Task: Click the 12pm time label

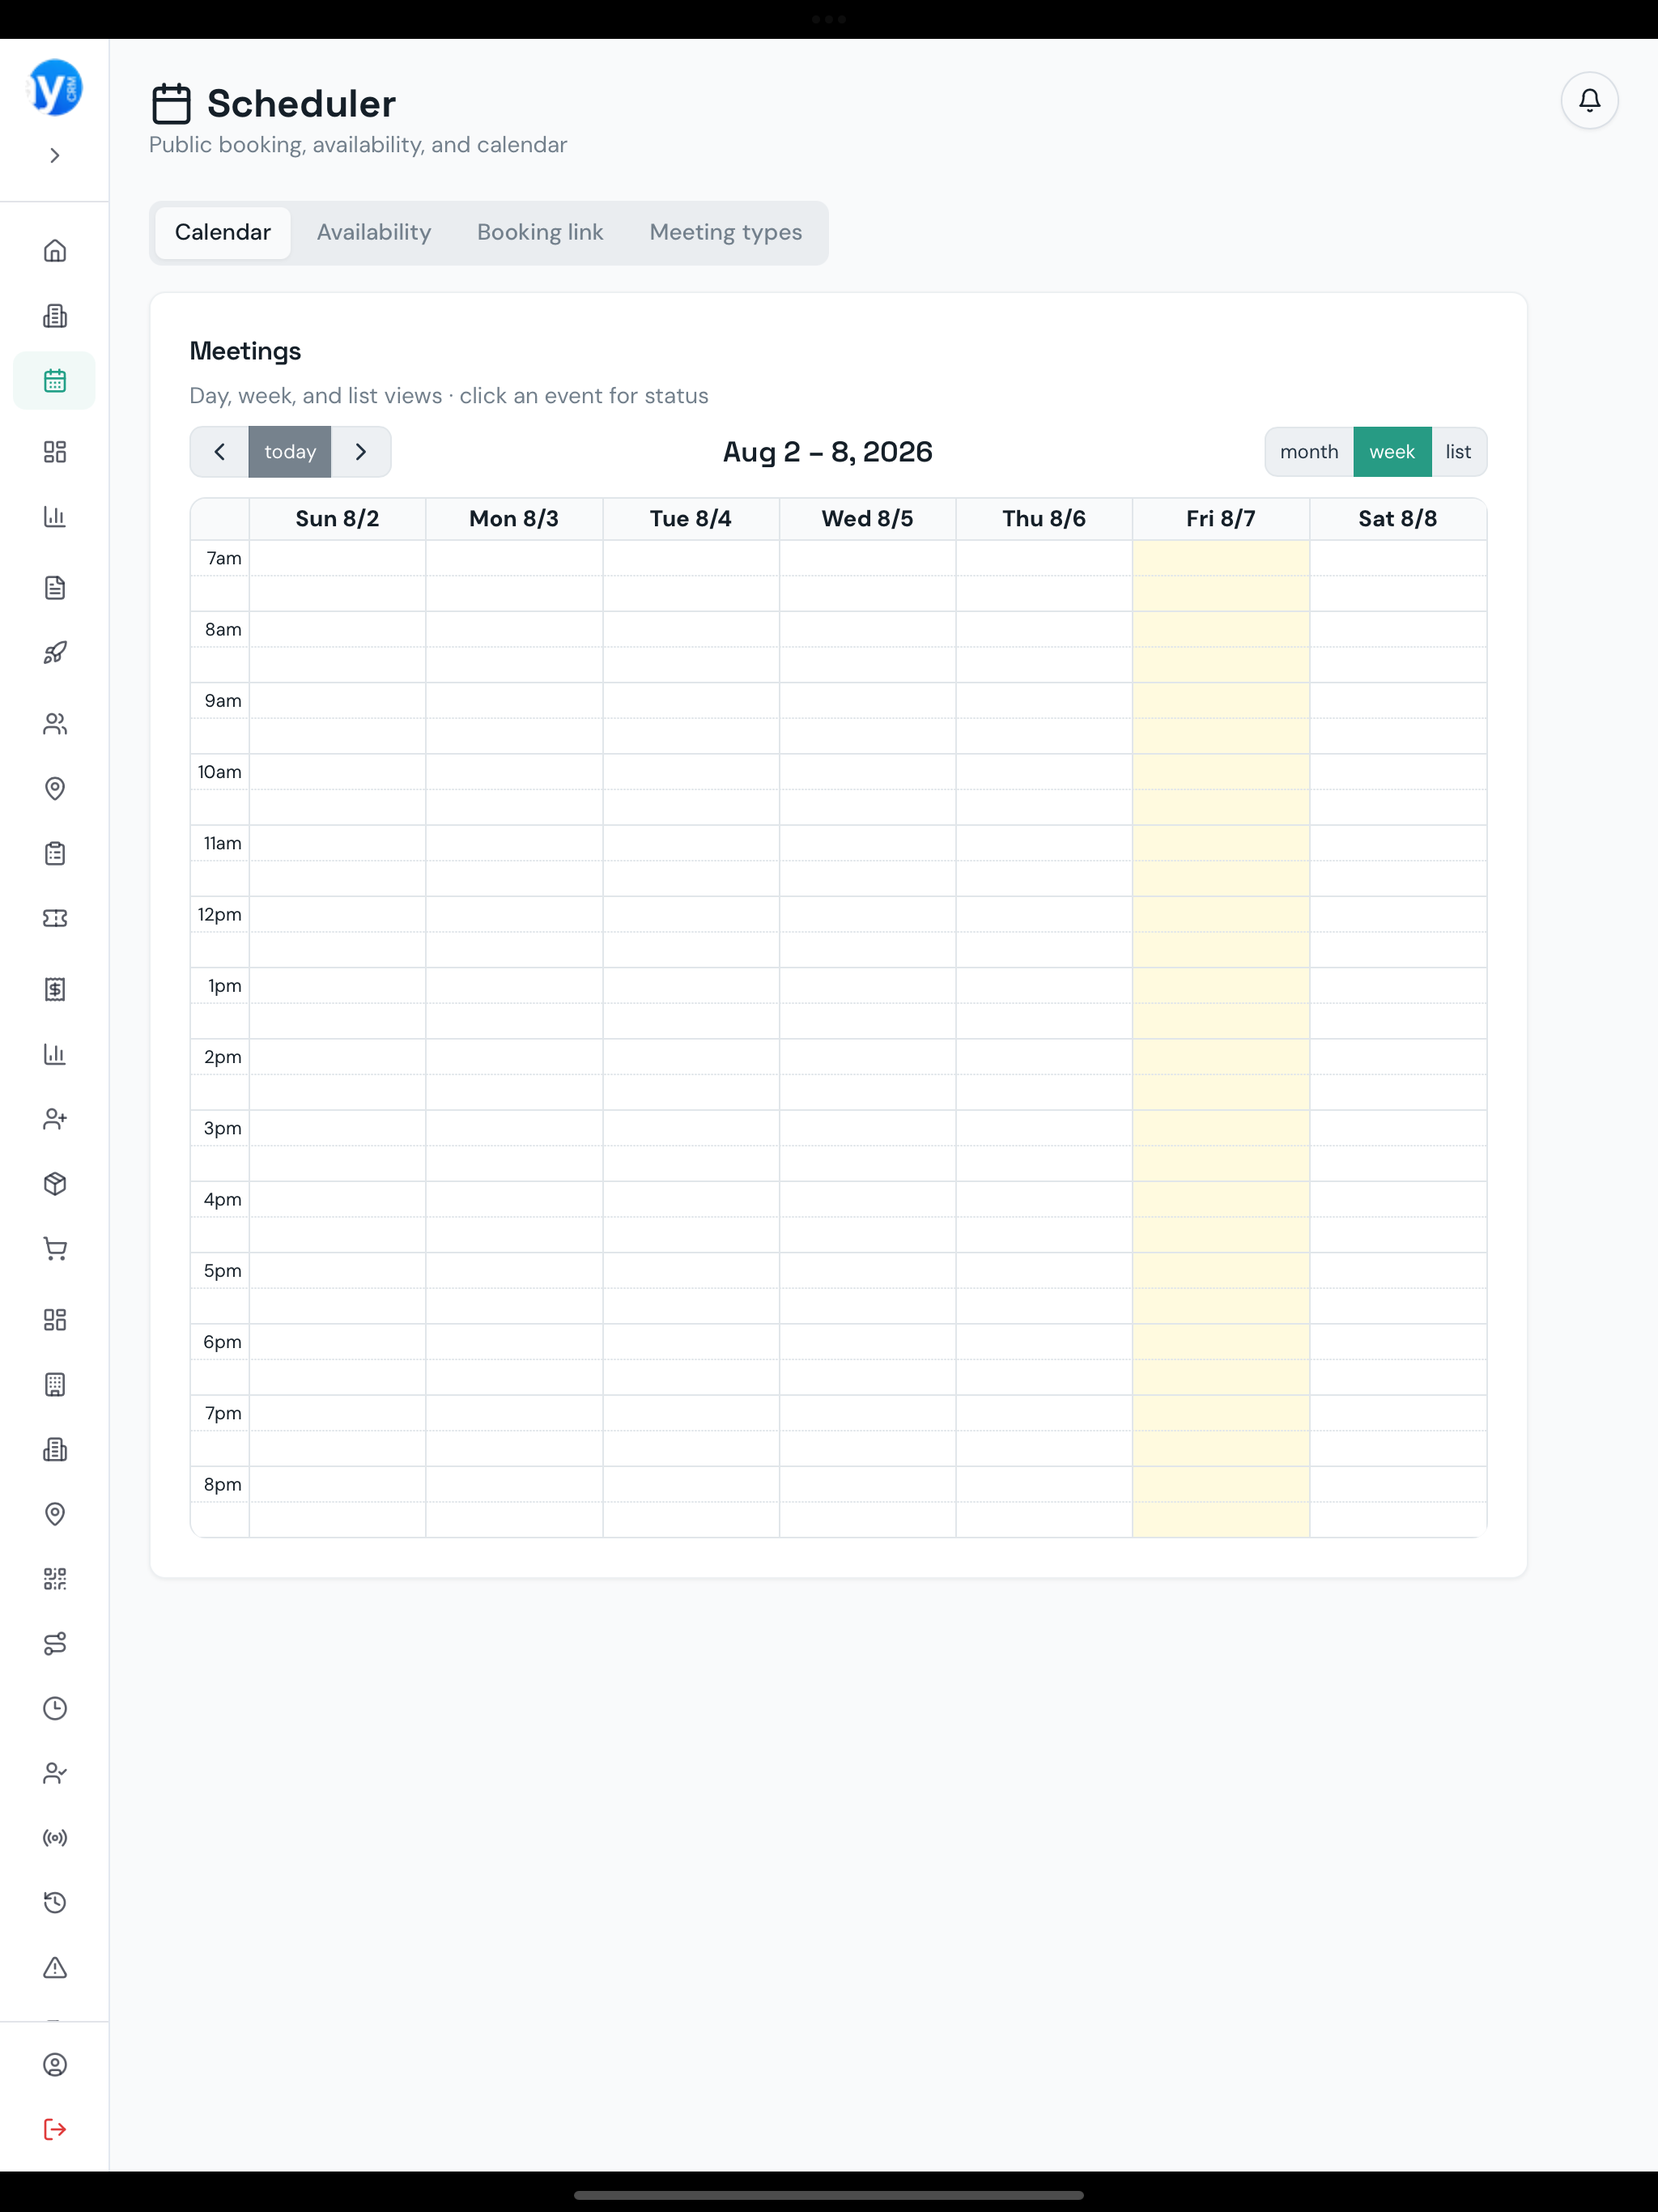Action: click(x=220, y=915)
